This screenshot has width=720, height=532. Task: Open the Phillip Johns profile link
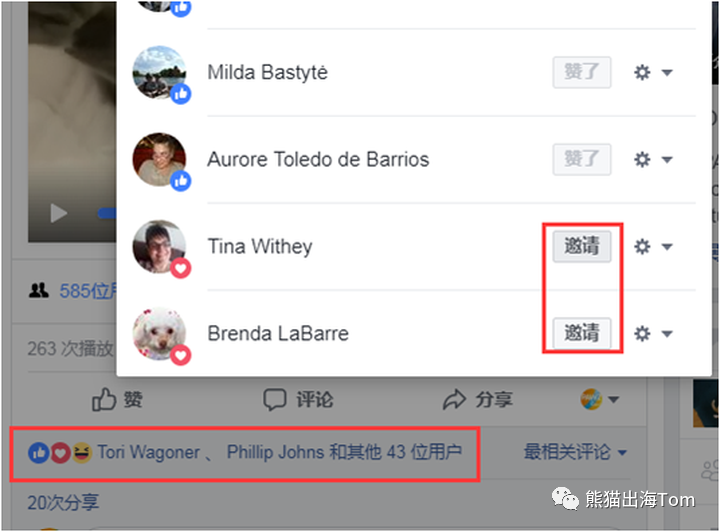[x=276, y=452]
